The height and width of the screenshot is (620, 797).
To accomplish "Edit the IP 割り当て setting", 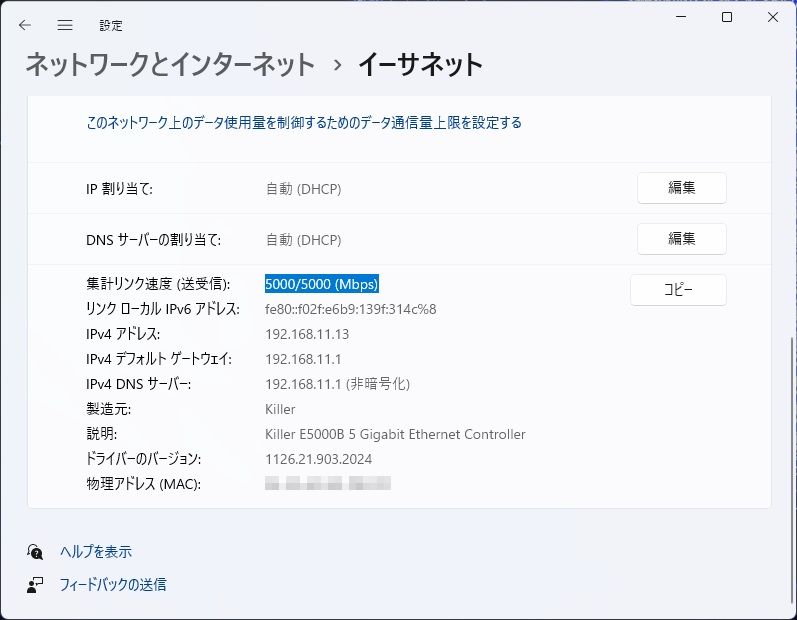I will tap(681, 188).
